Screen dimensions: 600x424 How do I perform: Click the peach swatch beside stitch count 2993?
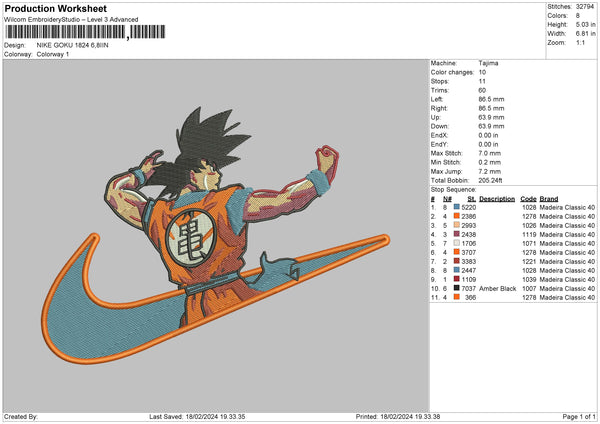(x=457, y=225)
